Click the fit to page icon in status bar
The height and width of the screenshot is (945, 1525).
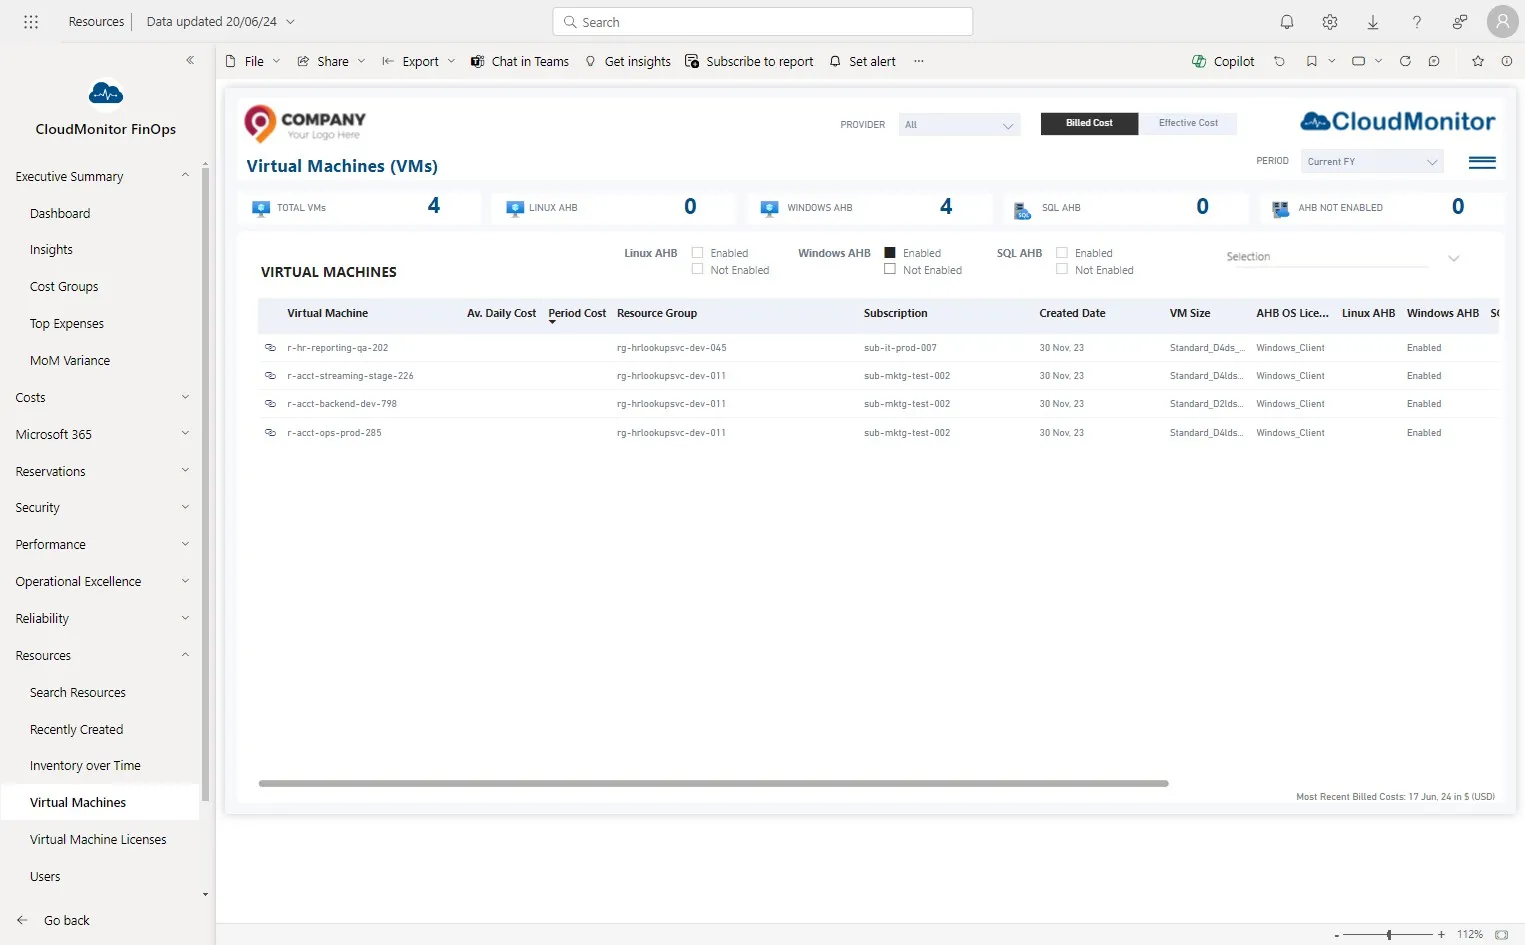click(x=1501, y=934)
